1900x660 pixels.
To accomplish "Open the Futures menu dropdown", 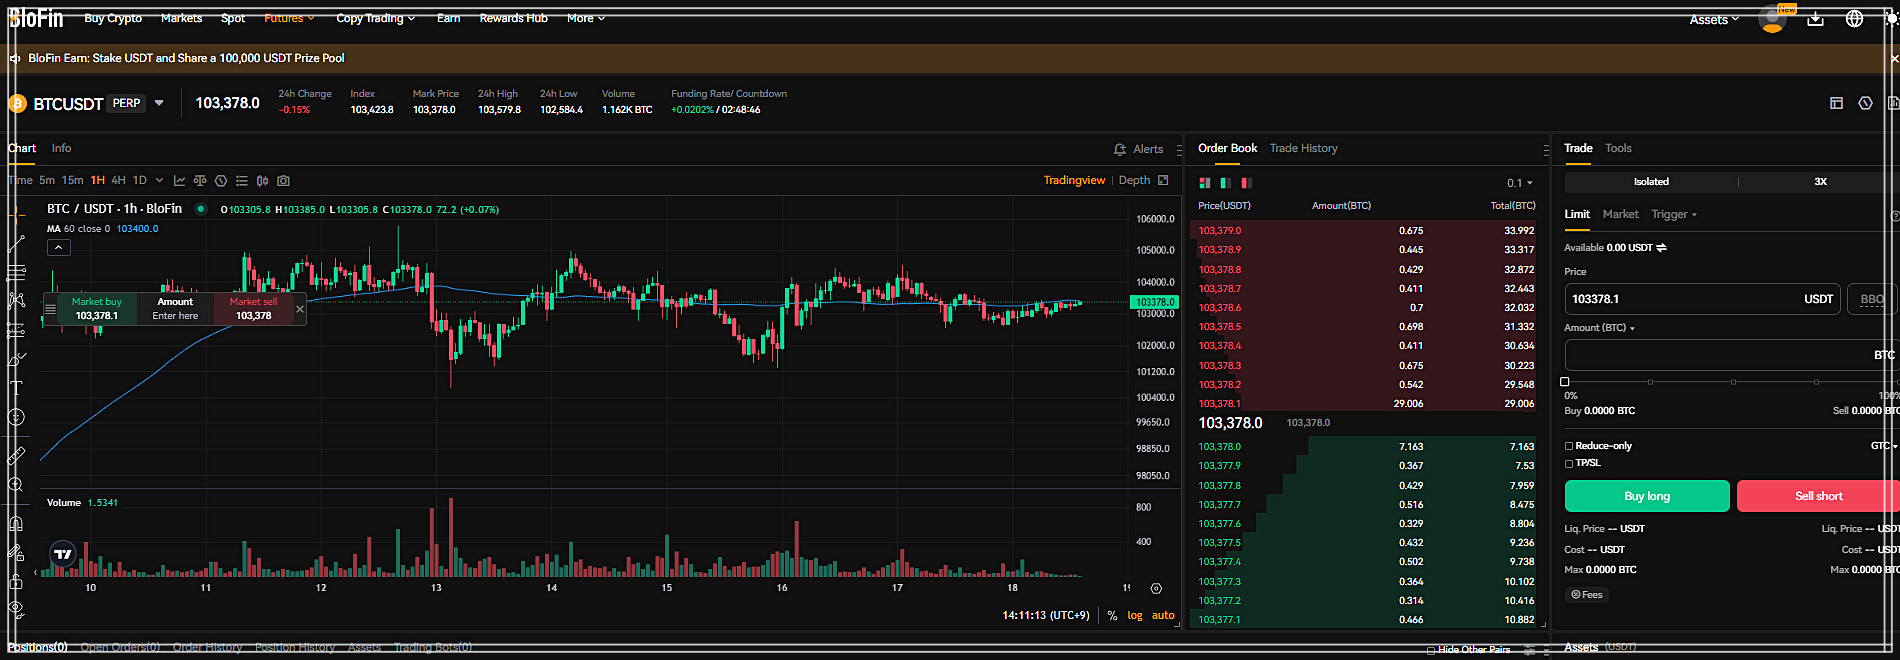I will 289,18.
